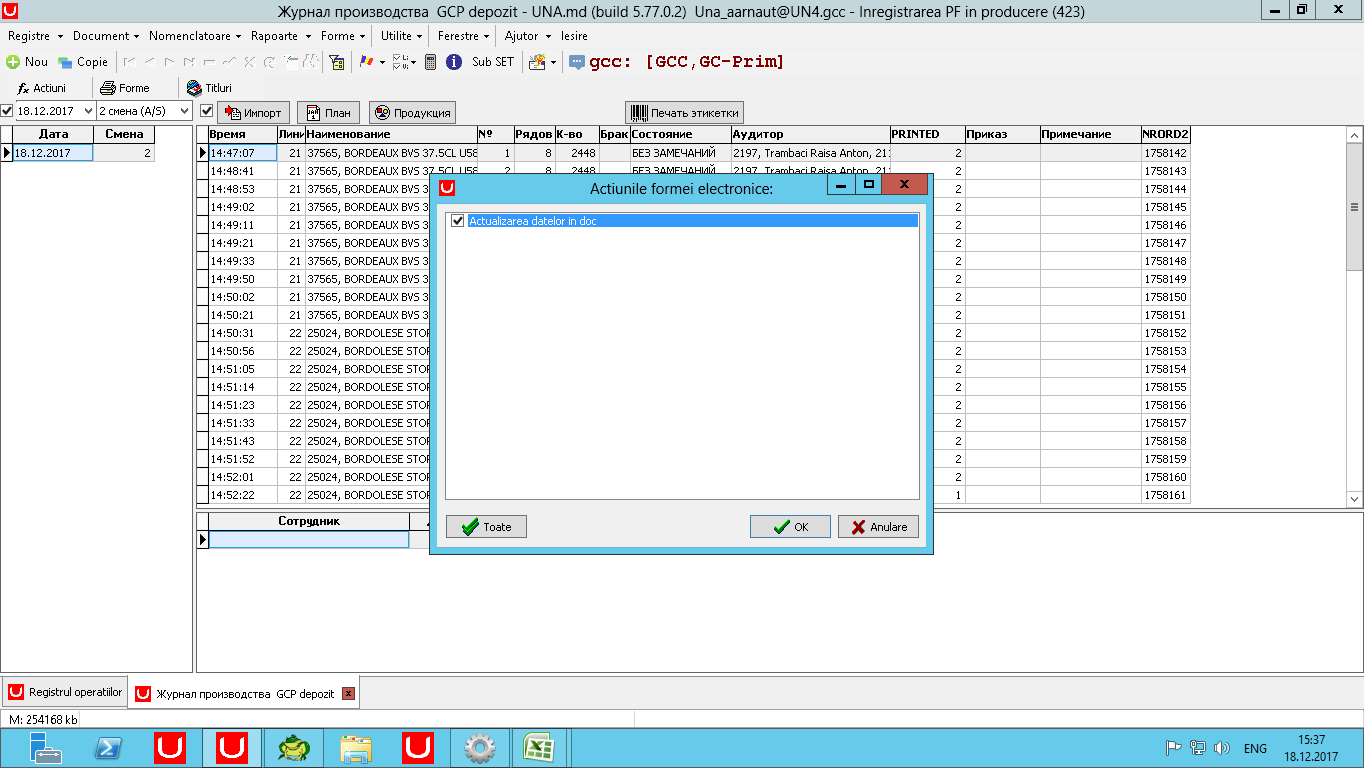
Task: Switch to the Registrul operatiilor tab
Action: point(65,692)
